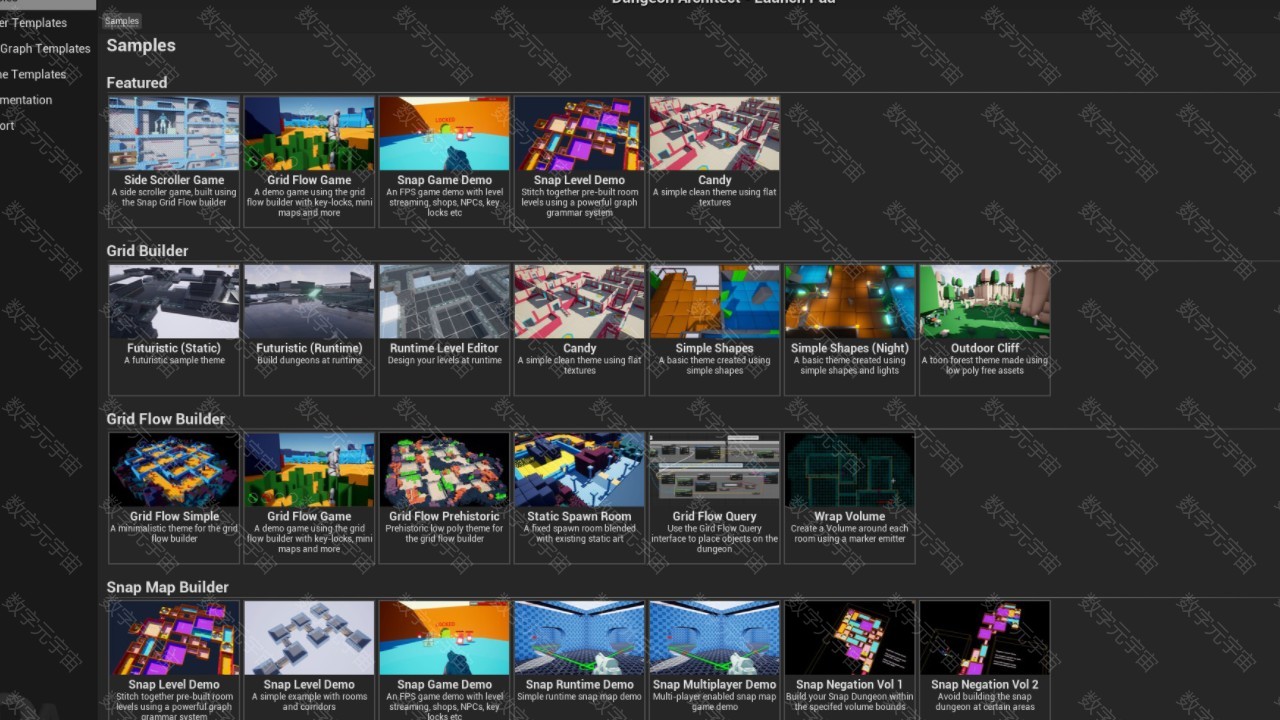Open the Snap Multiplayer Demo sample
1280x720 pixels.
point(714,660)
